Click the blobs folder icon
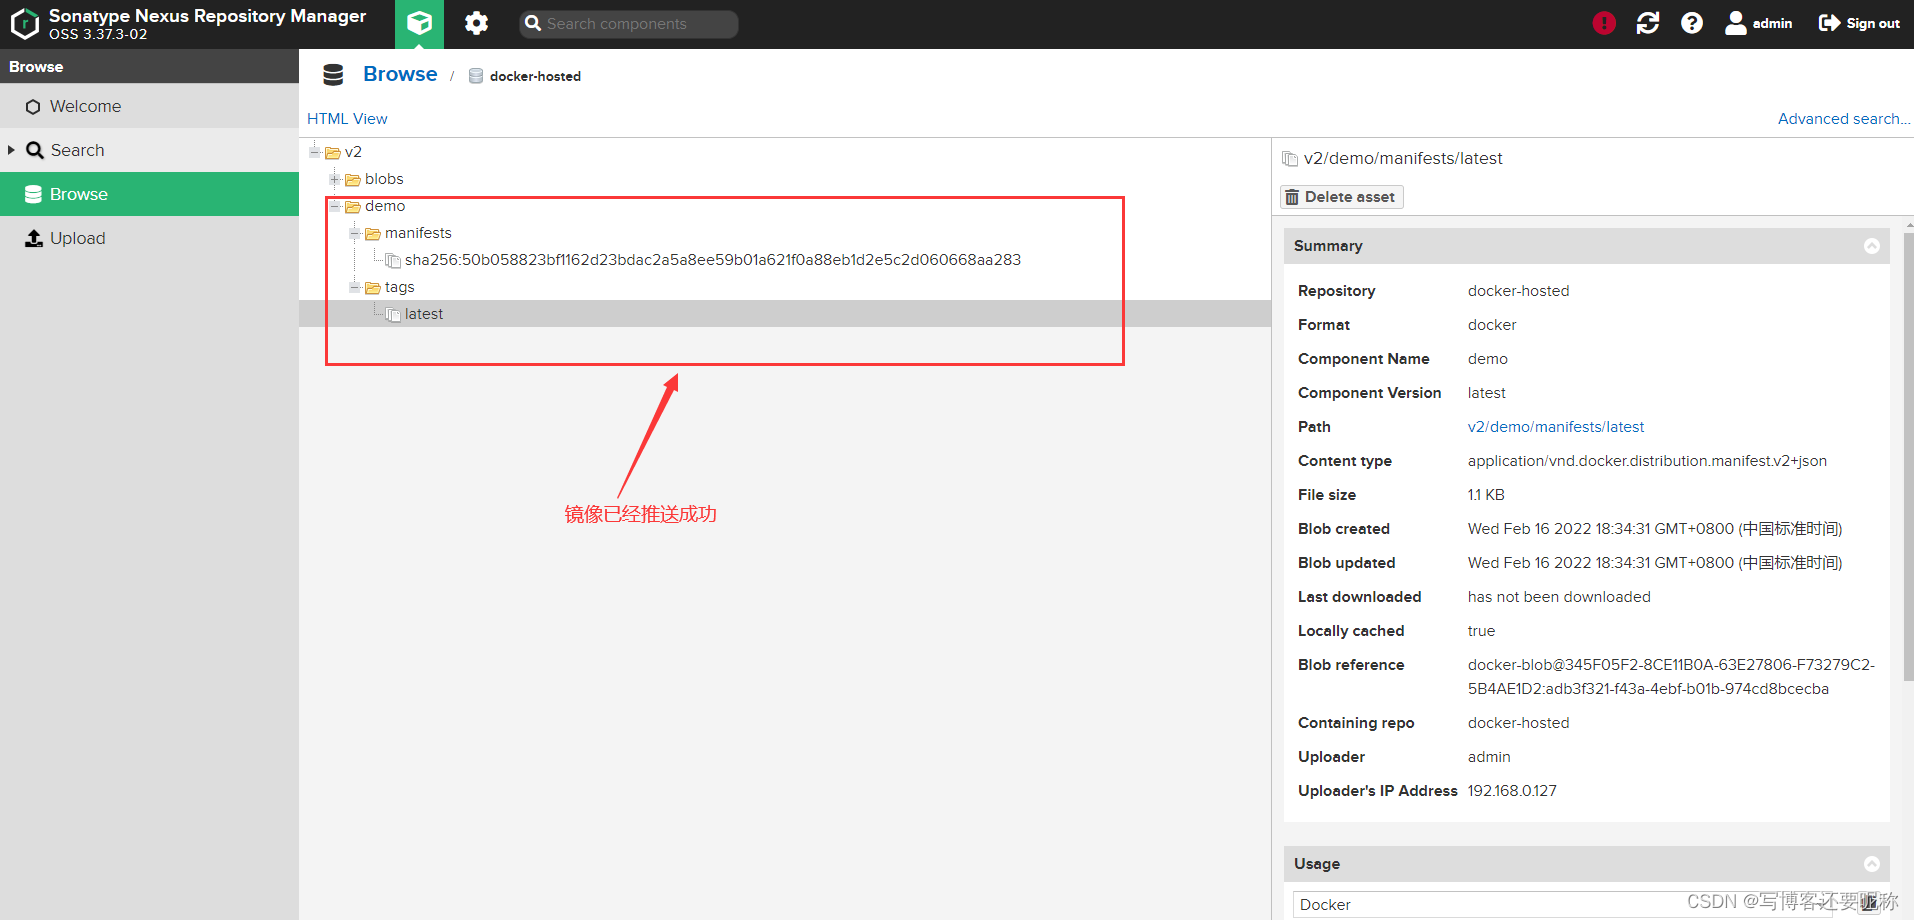 coord(353,179)
